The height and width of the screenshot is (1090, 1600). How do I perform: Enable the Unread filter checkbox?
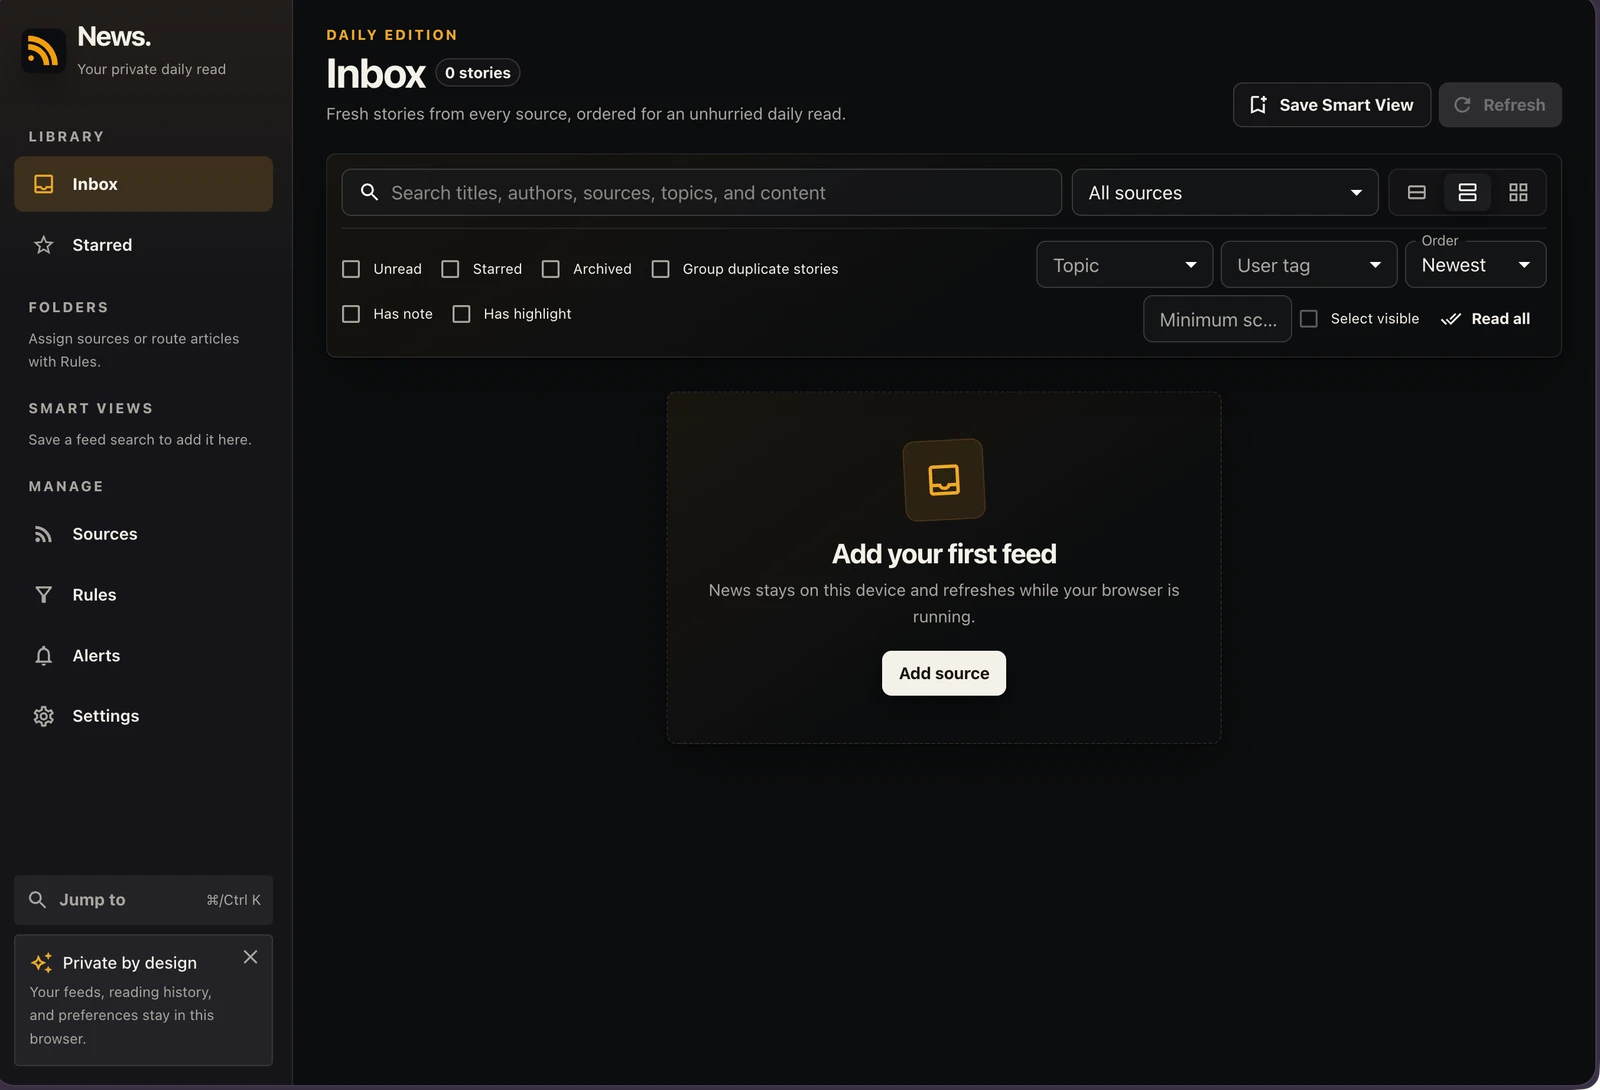pyautogui.click(x=351, y=269)
